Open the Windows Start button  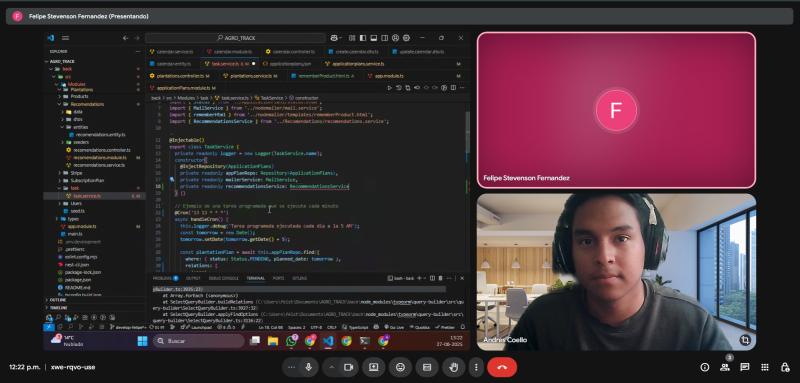pos(142,341)
